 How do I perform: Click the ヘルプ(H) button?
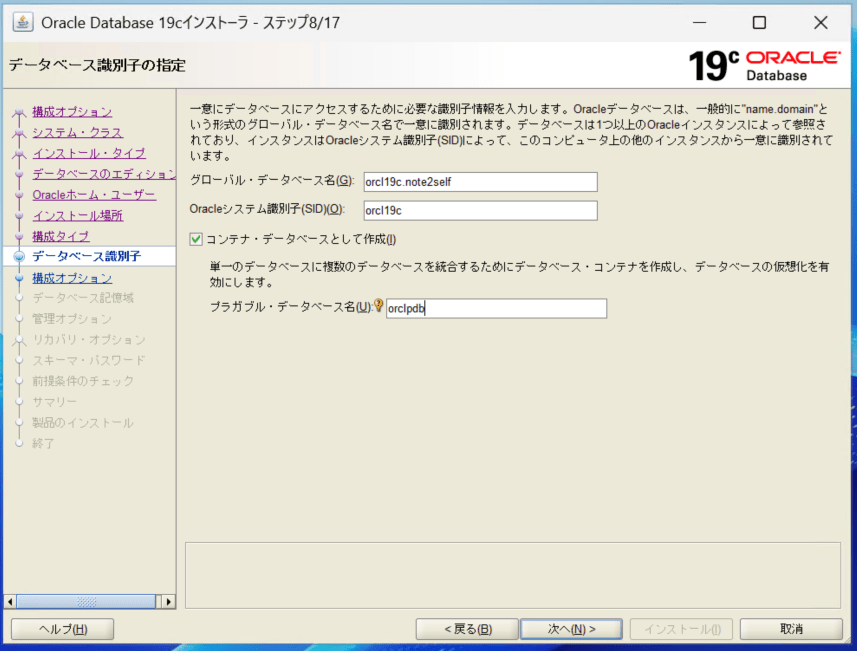62,629
